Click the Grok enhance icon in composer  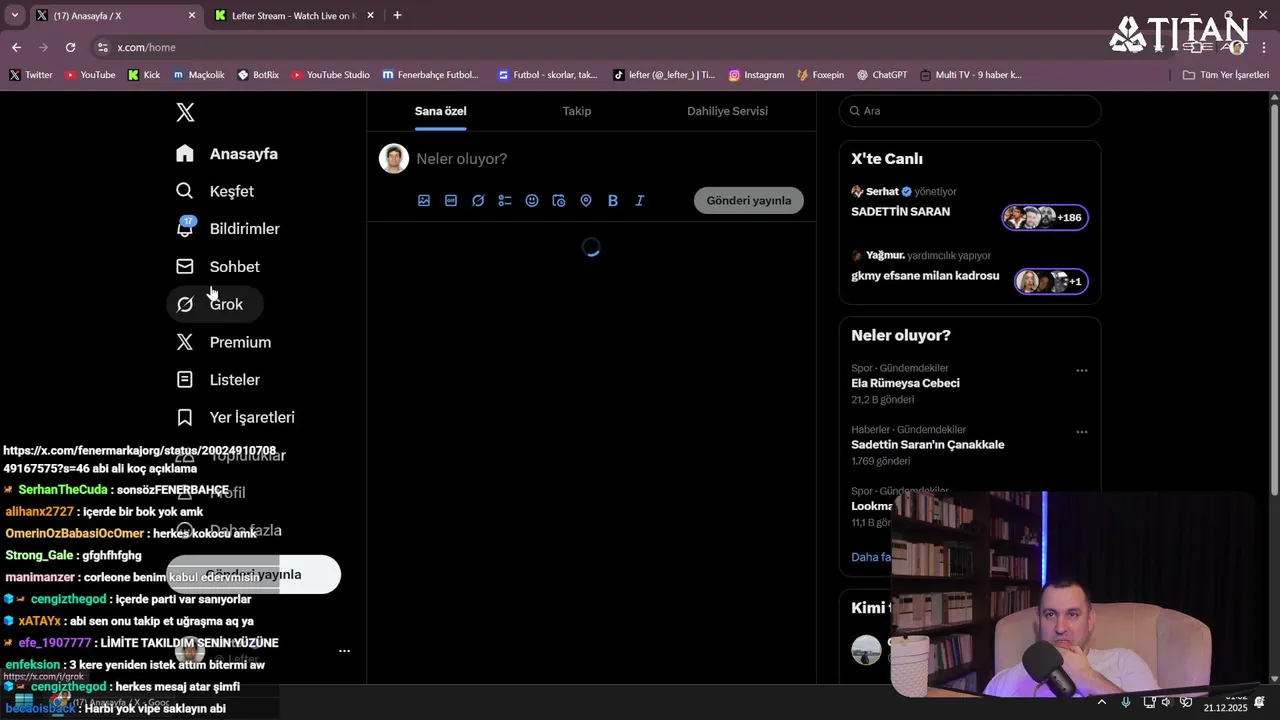pyautogui.click(x=478, y=200)
